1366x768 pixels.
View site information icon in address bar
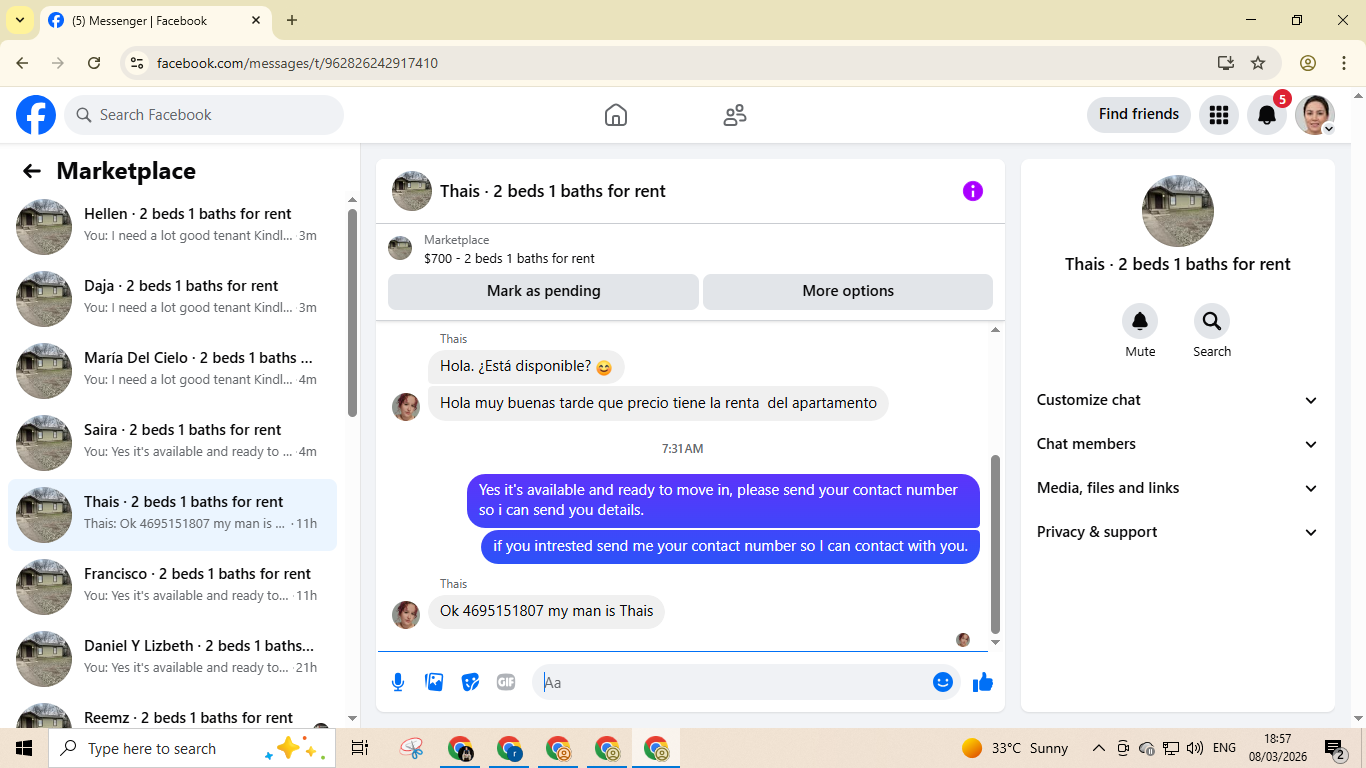click(138, 63)
